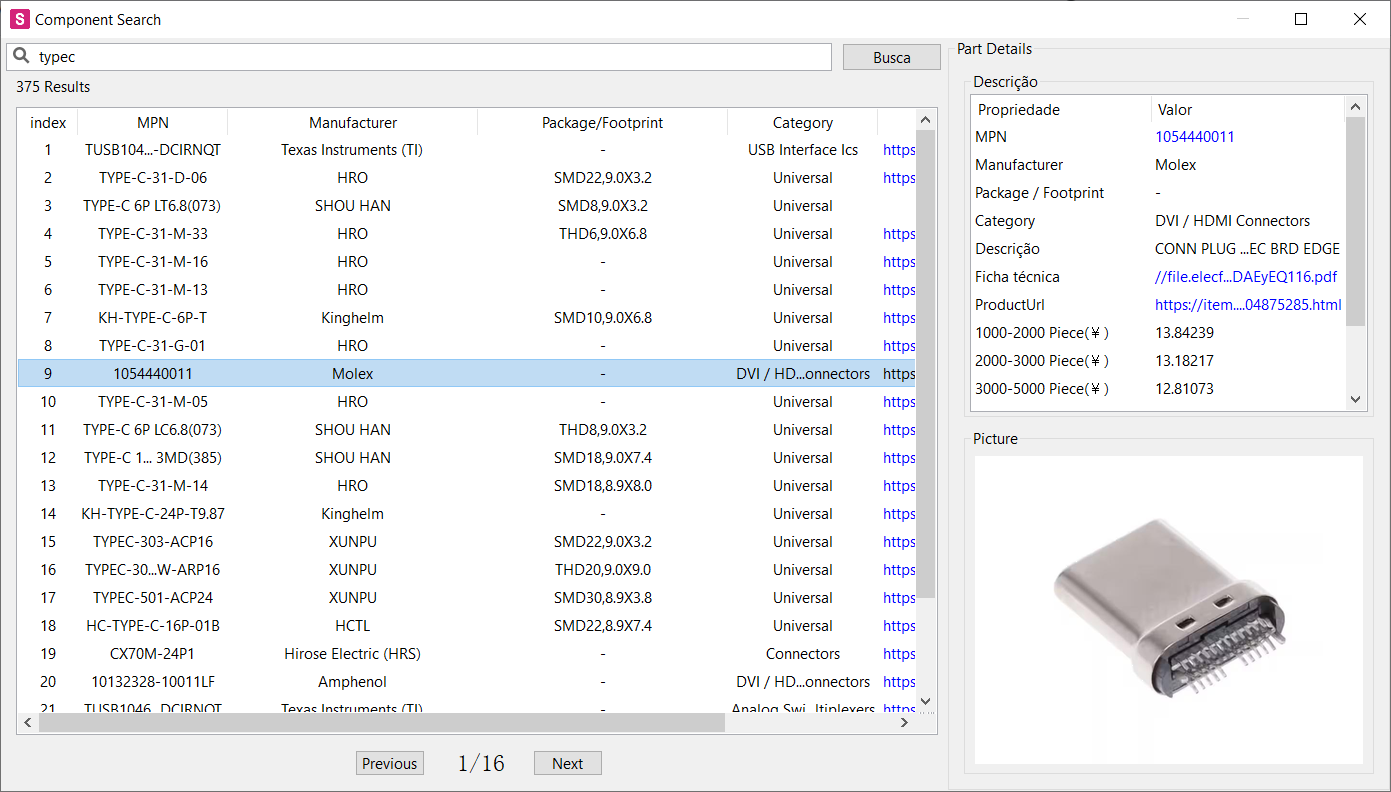
Task: Click the USB Type-C connector product picture
Action: [1168, 610]
